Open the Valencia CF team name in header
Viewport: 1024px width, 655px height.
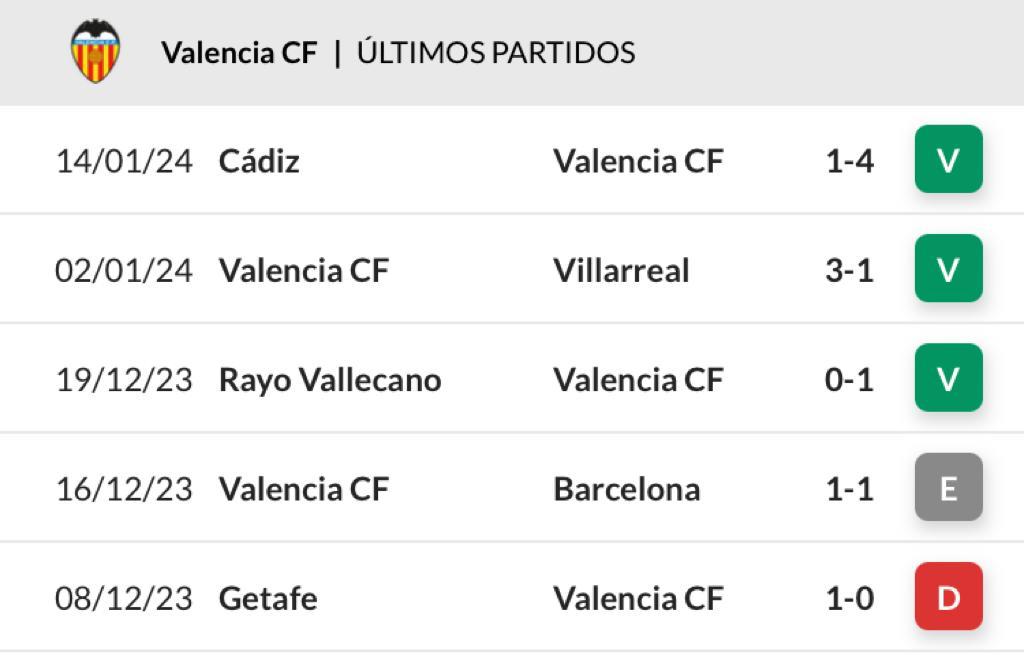pos(239,52)
